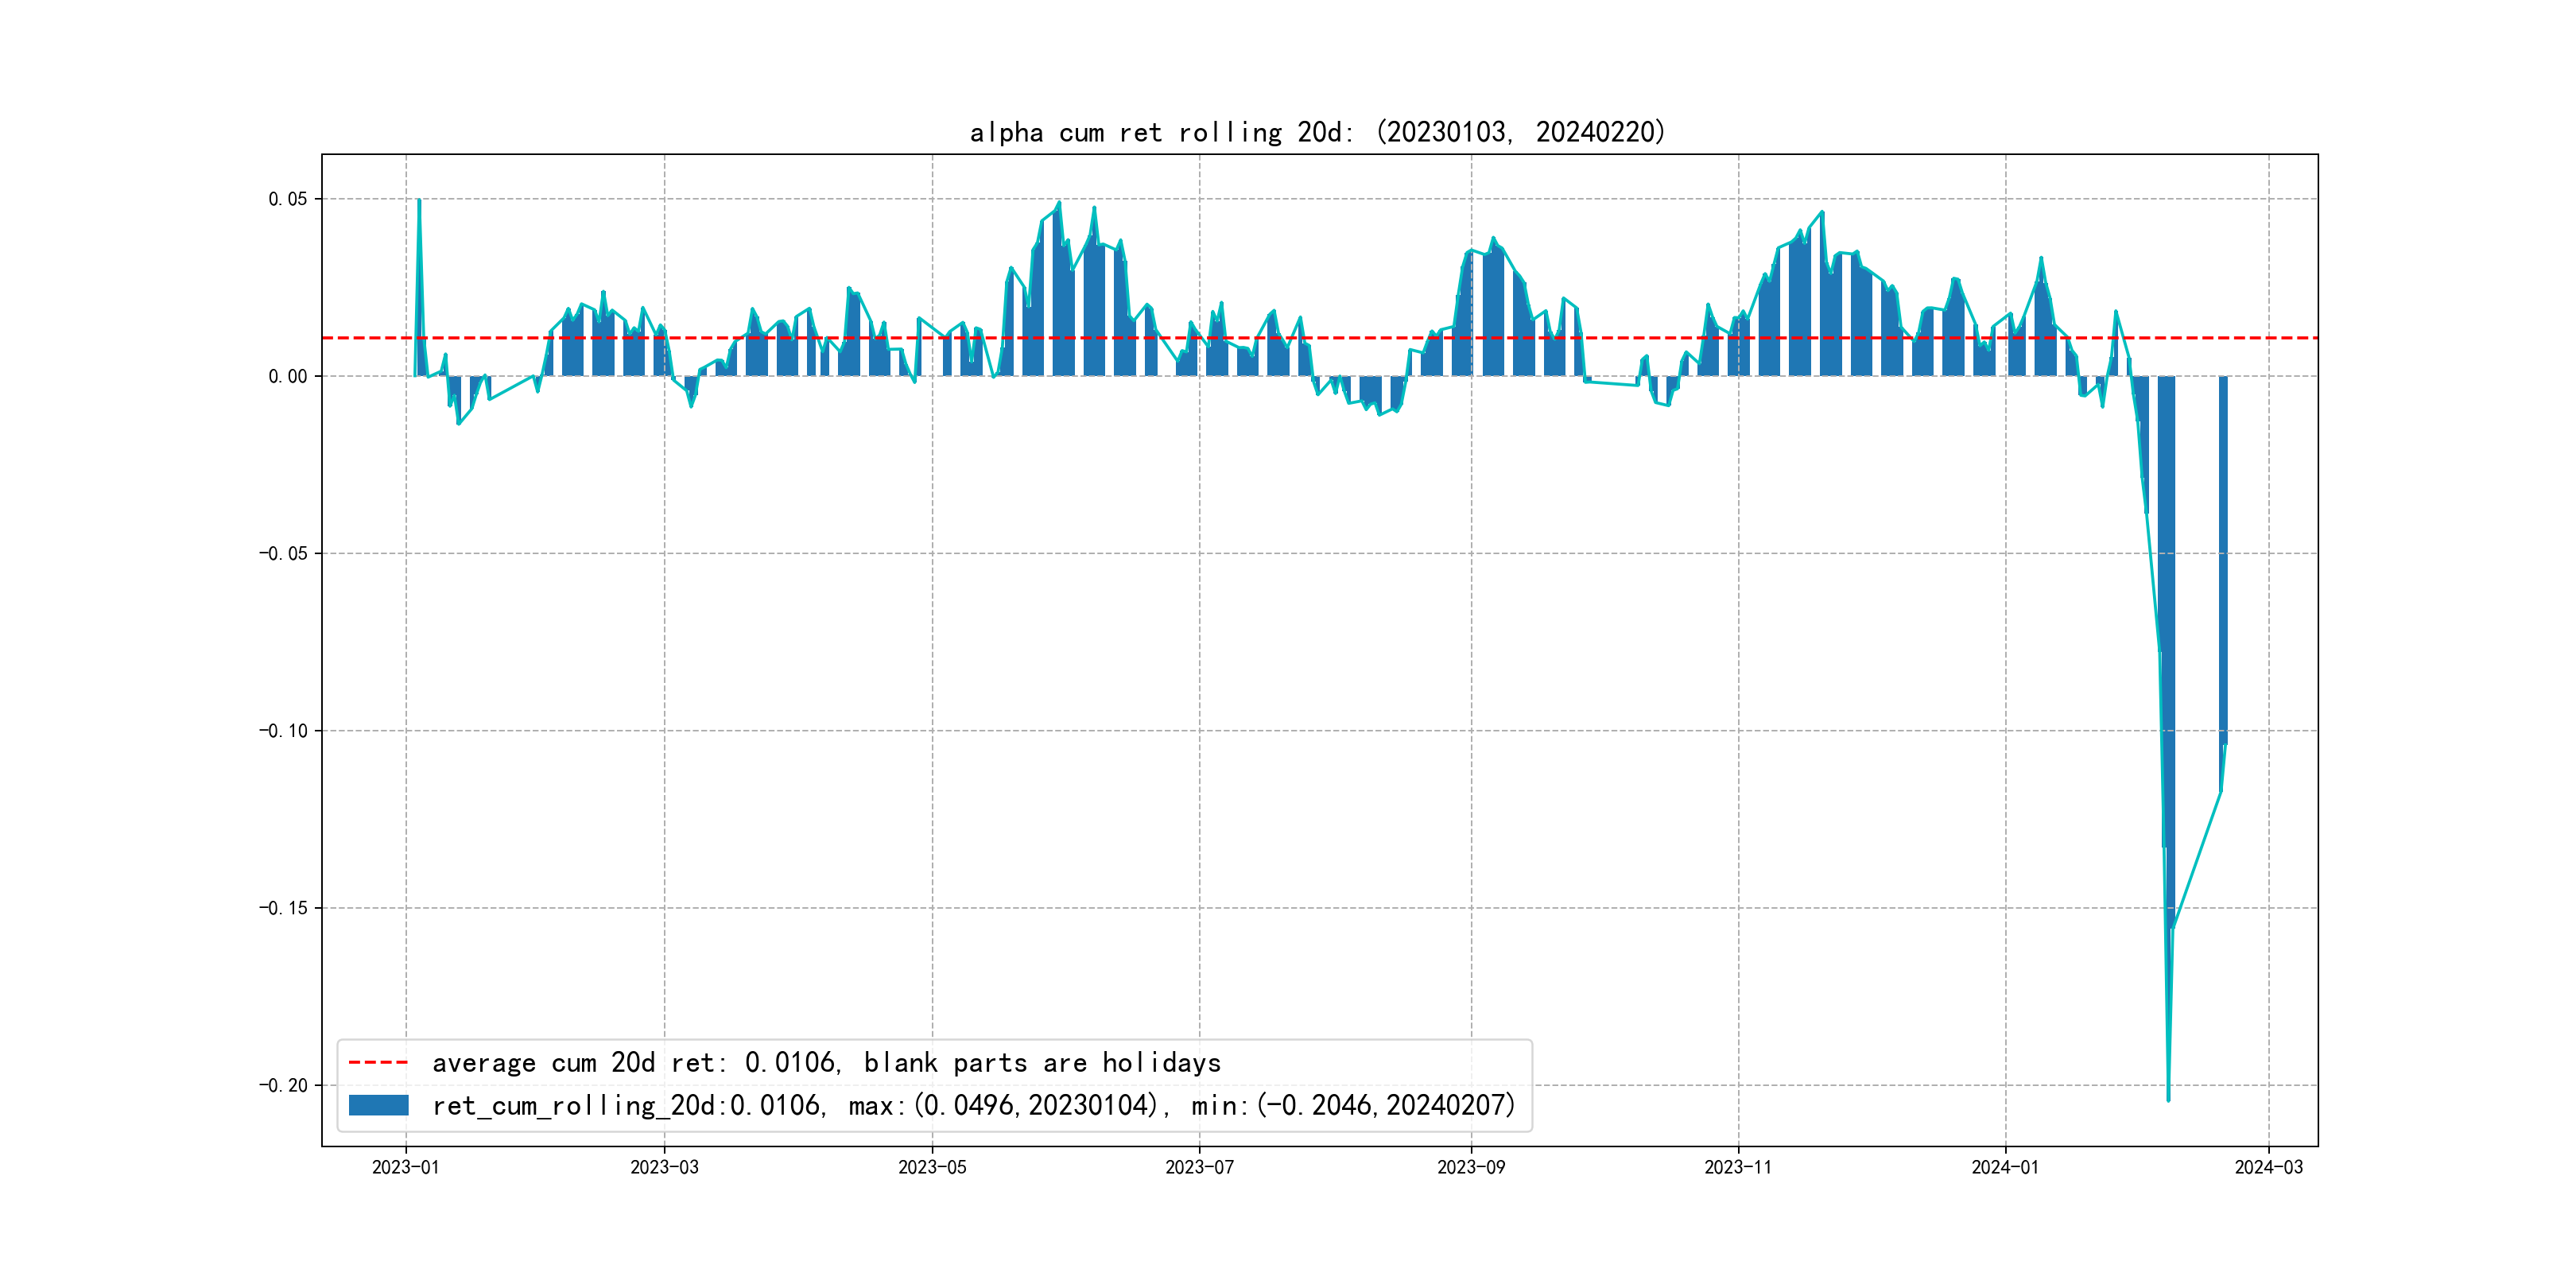
Task: Click the -0.20 y-axis tick label
Action: click(x=284, y=1085)
